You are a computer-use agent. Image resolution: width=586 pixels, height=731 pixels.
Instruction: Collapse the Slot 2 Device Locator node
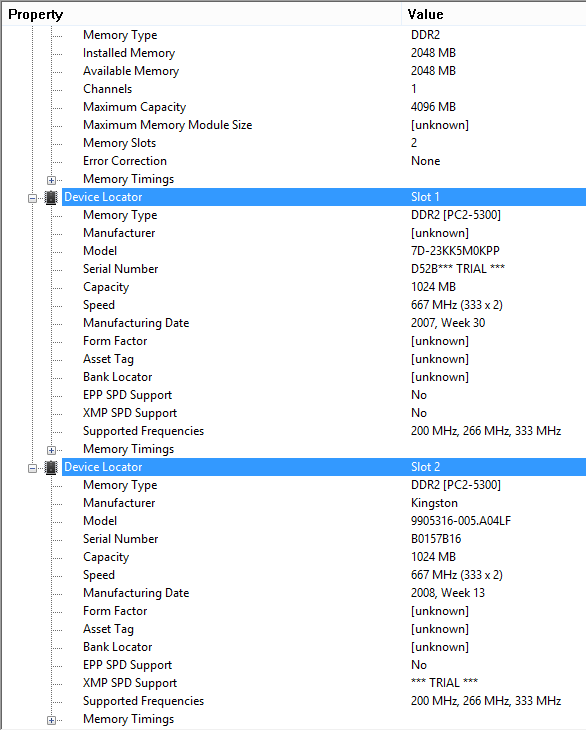click(x=32, y=468)
